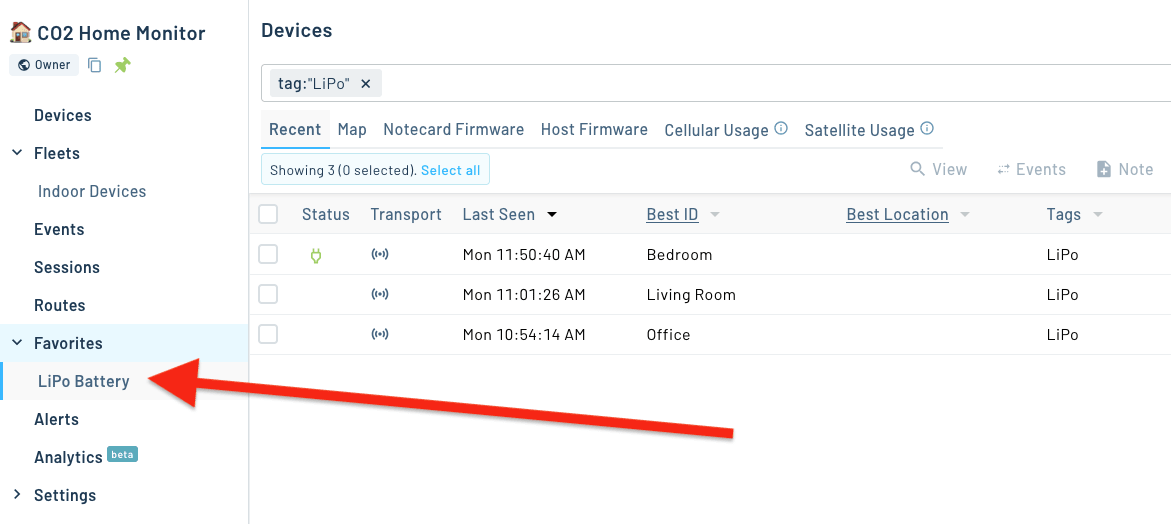Image resolution: width=1171 pixels, height=524 pixels.
Task: Click the Best Location column header
Action: pos(898,215)
